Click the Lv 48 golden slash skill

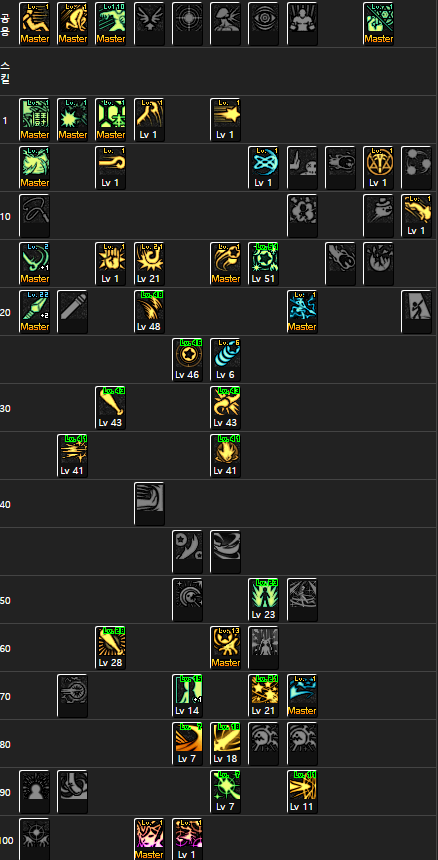click(x=149, y=312)
